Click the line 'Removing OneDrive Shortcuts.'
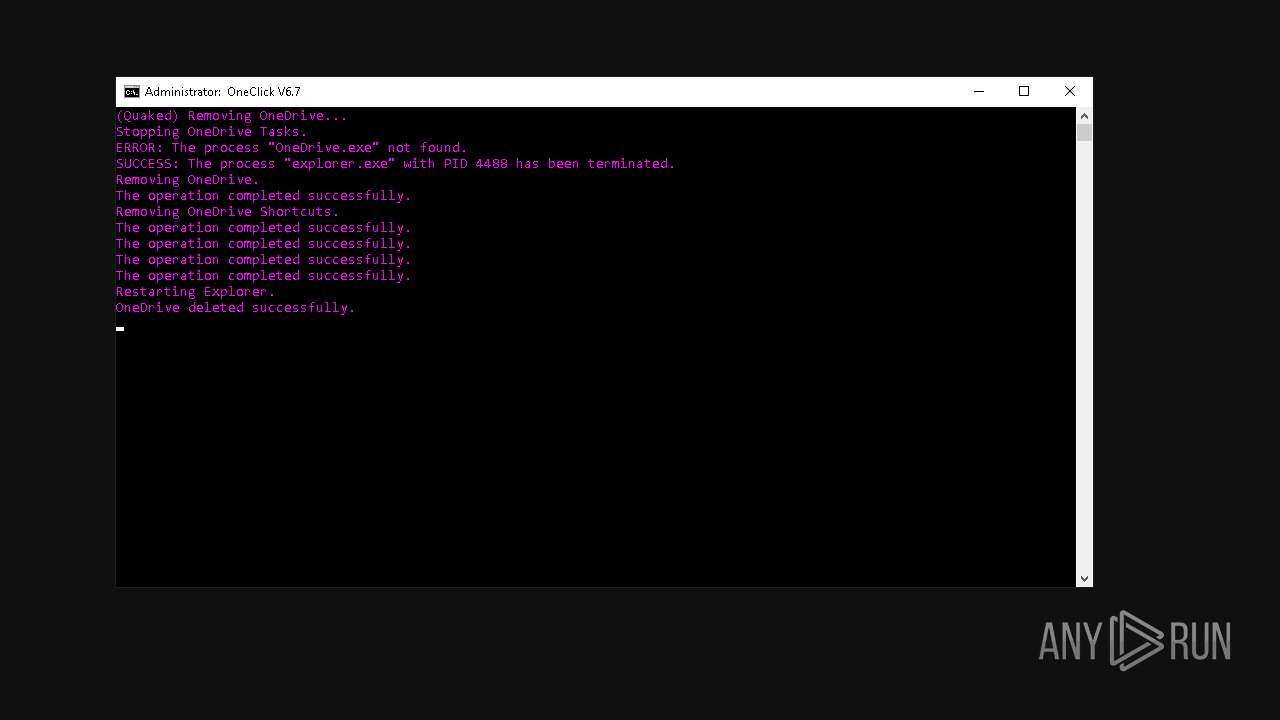The height and width of the screenshot is (720, 1280). tap(228, 212)
